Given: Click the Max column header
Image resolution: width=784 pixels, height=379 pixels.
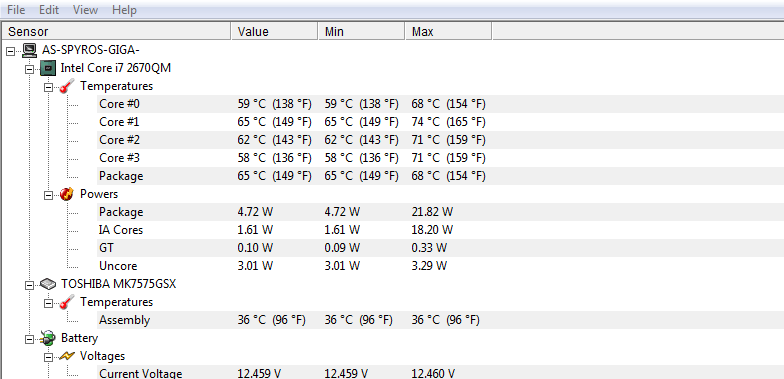Looking at the screenshot, I should pos(448,32).
